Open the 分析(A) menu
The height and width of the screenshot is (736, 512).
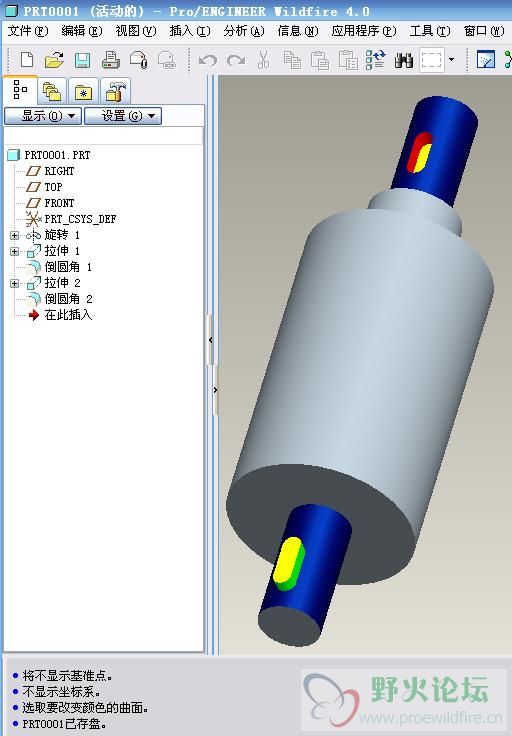click(x=244, y=31)
